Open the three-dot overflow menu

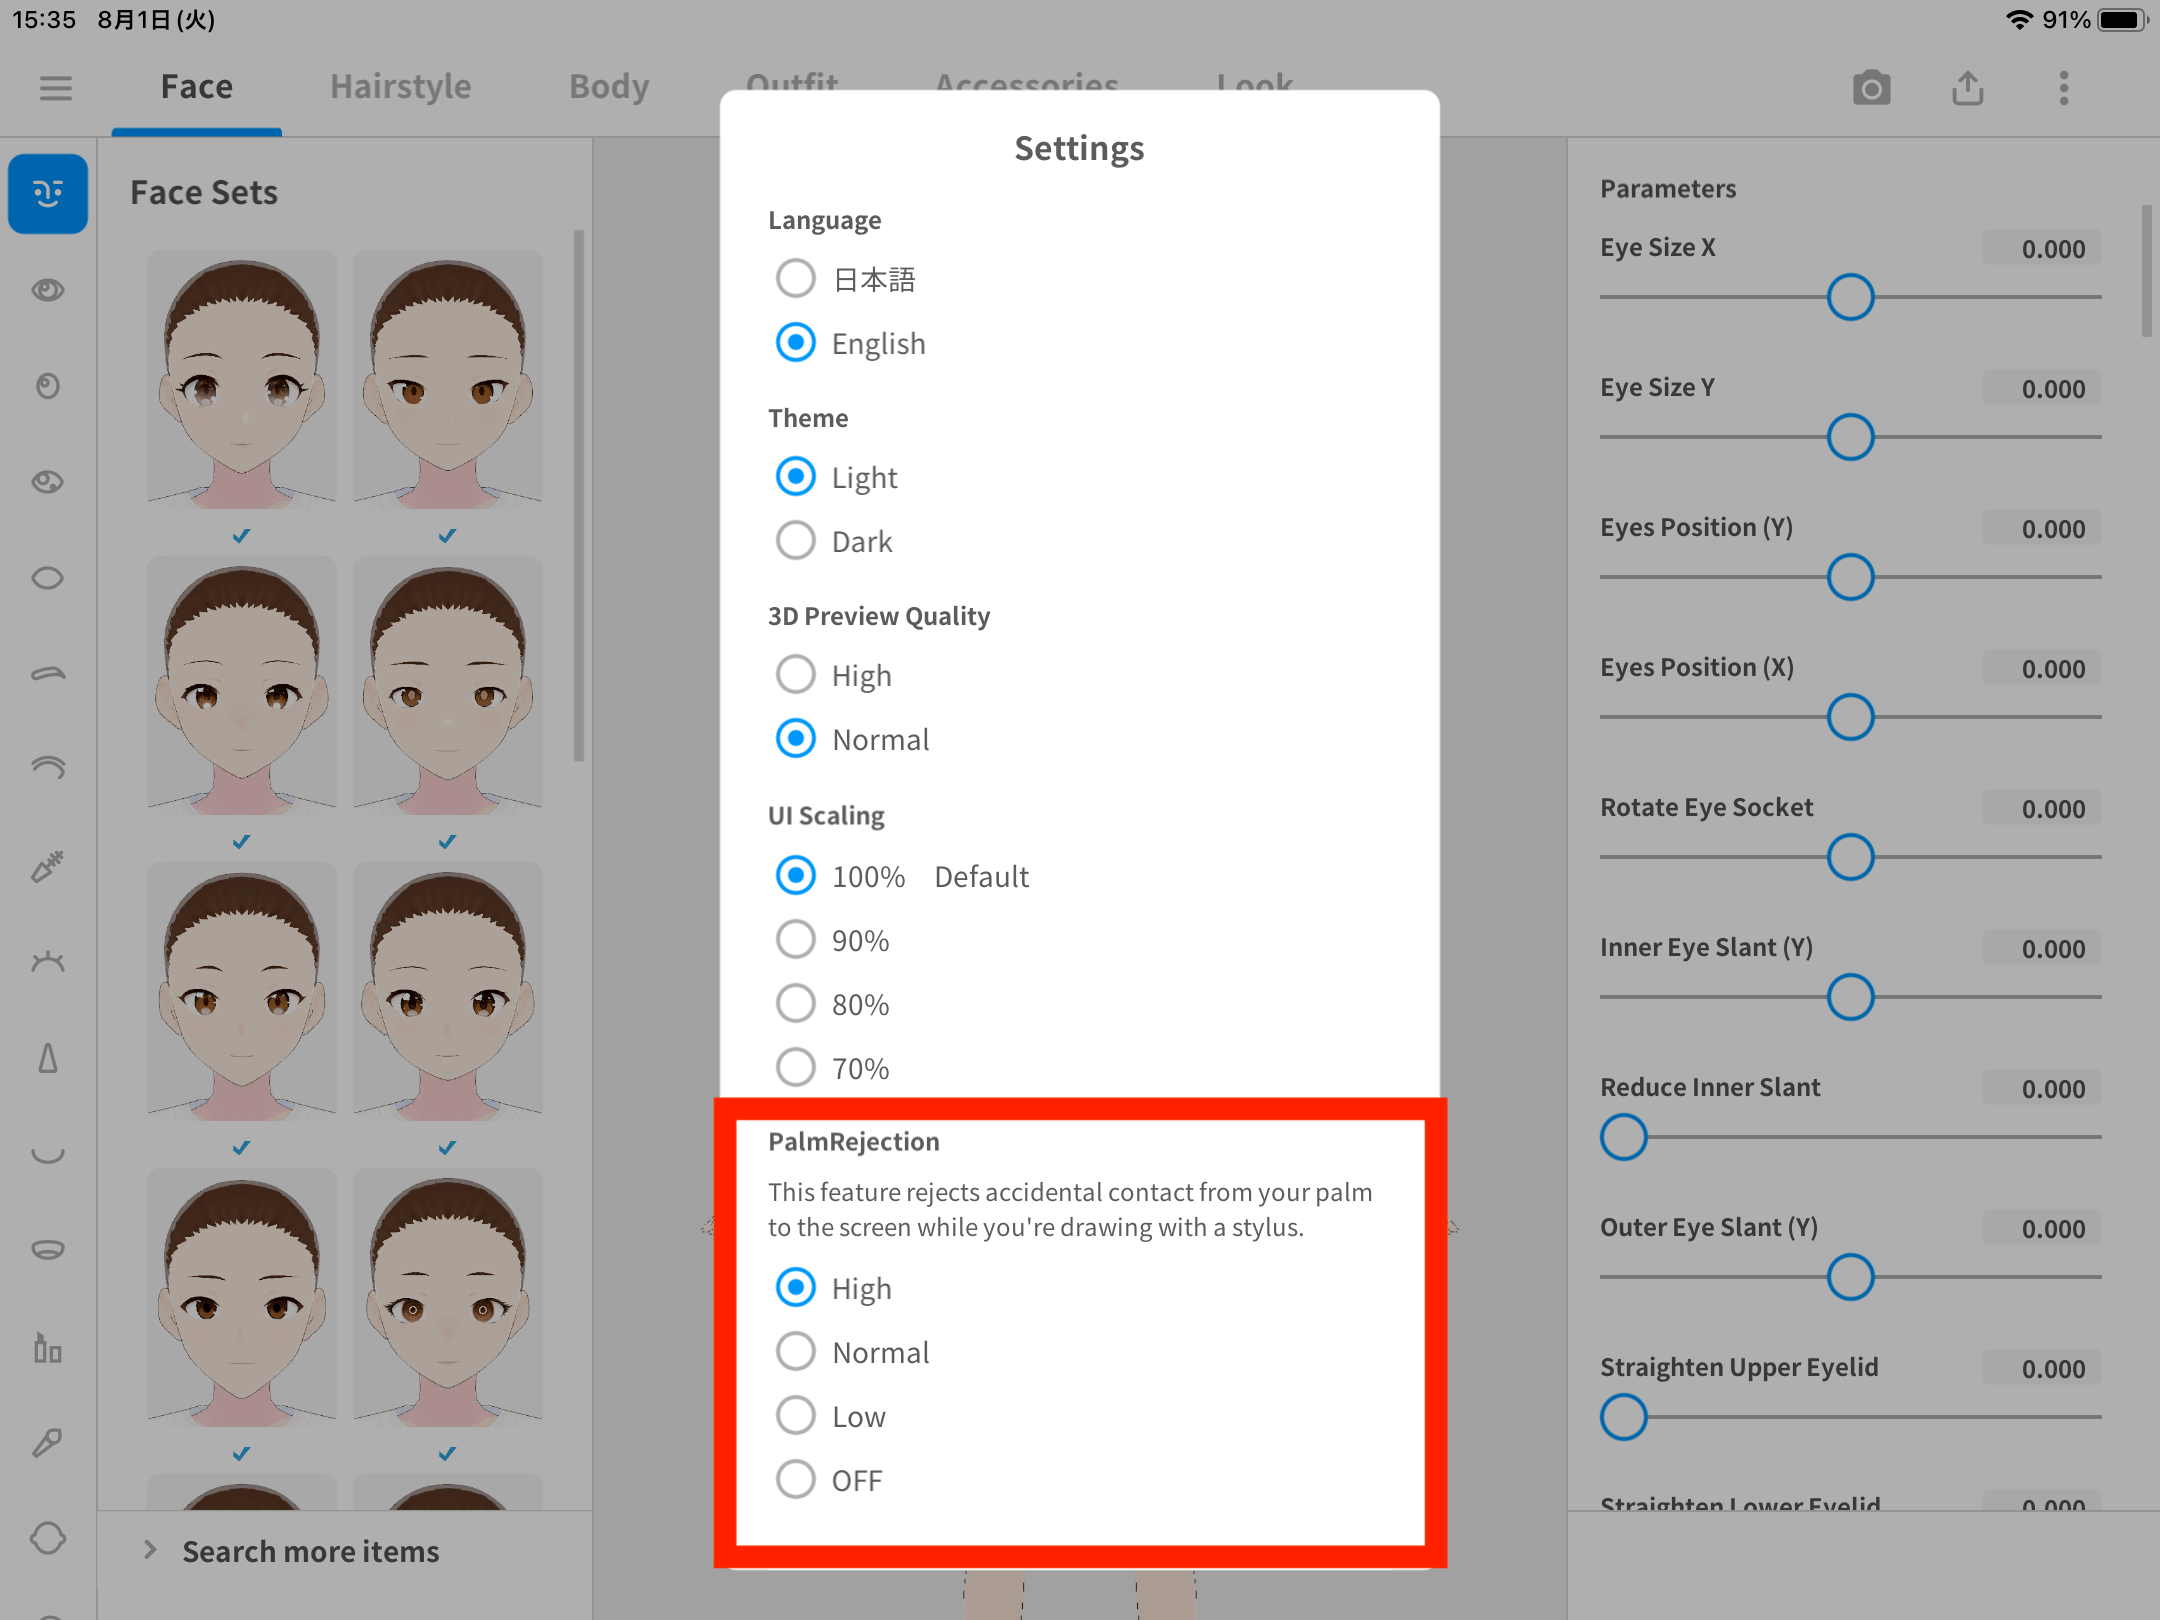(2062, 88)
